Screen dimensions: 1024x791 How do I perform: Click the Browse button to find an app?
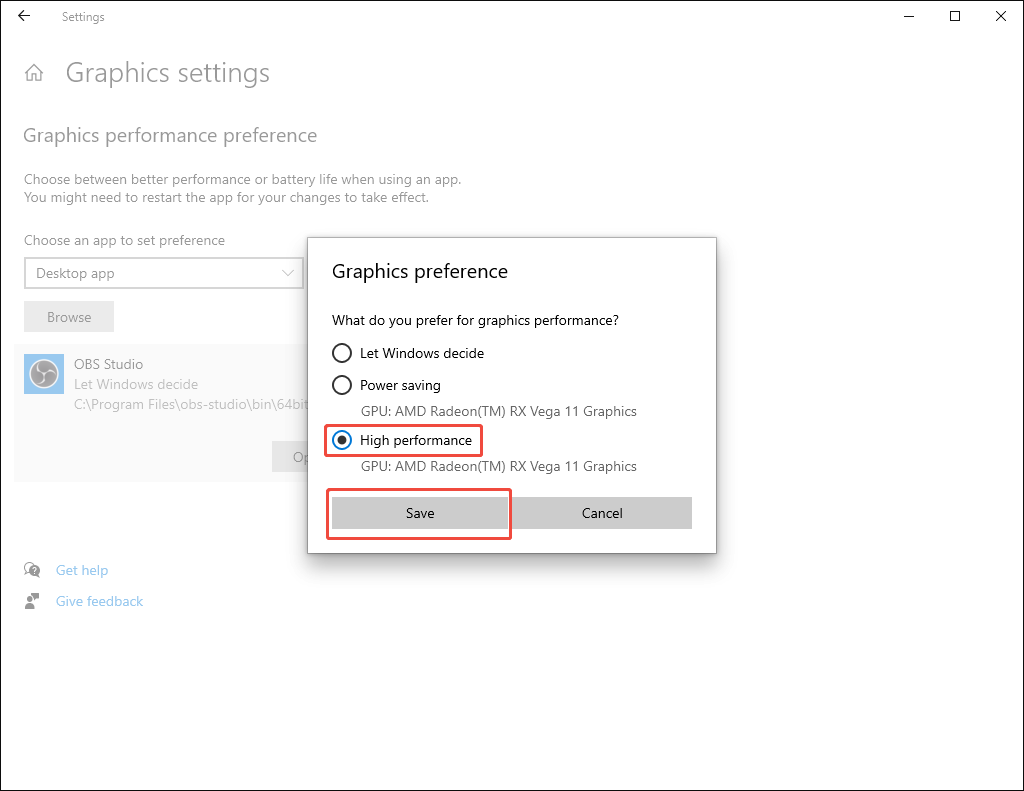[68, 316]
